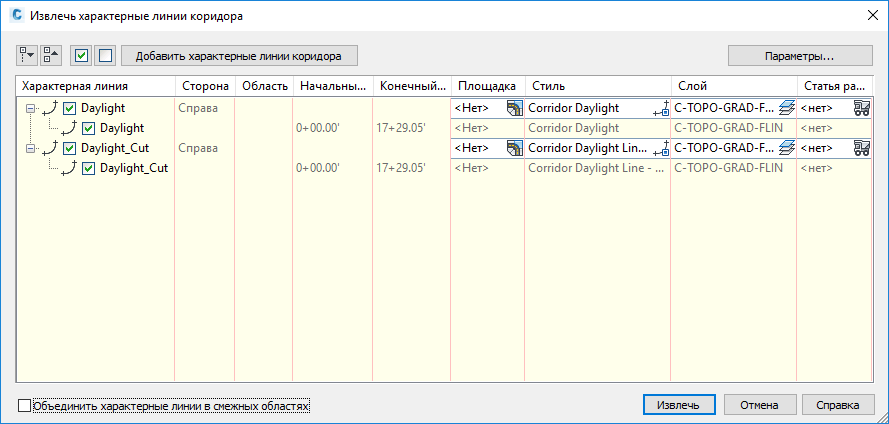
Task: Open style picker icon for Corridor Daylight
Action: [661, 108]
